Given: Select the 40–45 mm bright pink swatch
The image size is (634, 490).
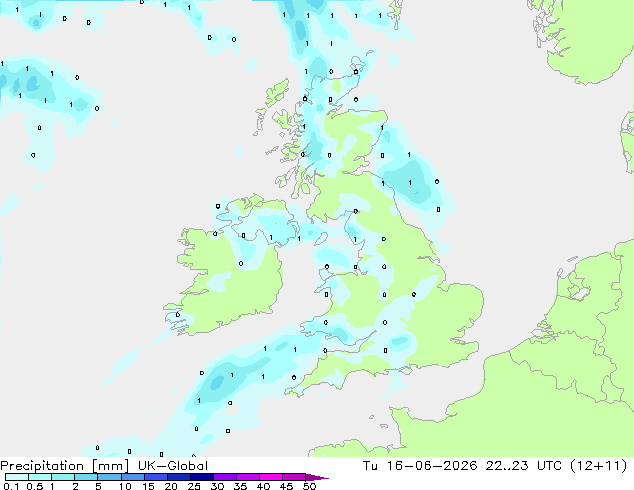Looking at the screenshot, I should click(271, 477).
